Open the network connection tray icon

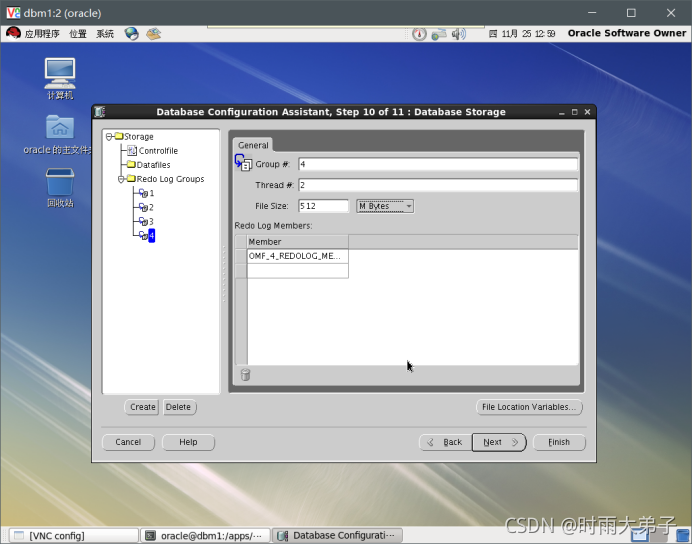(x=439, y=34)
